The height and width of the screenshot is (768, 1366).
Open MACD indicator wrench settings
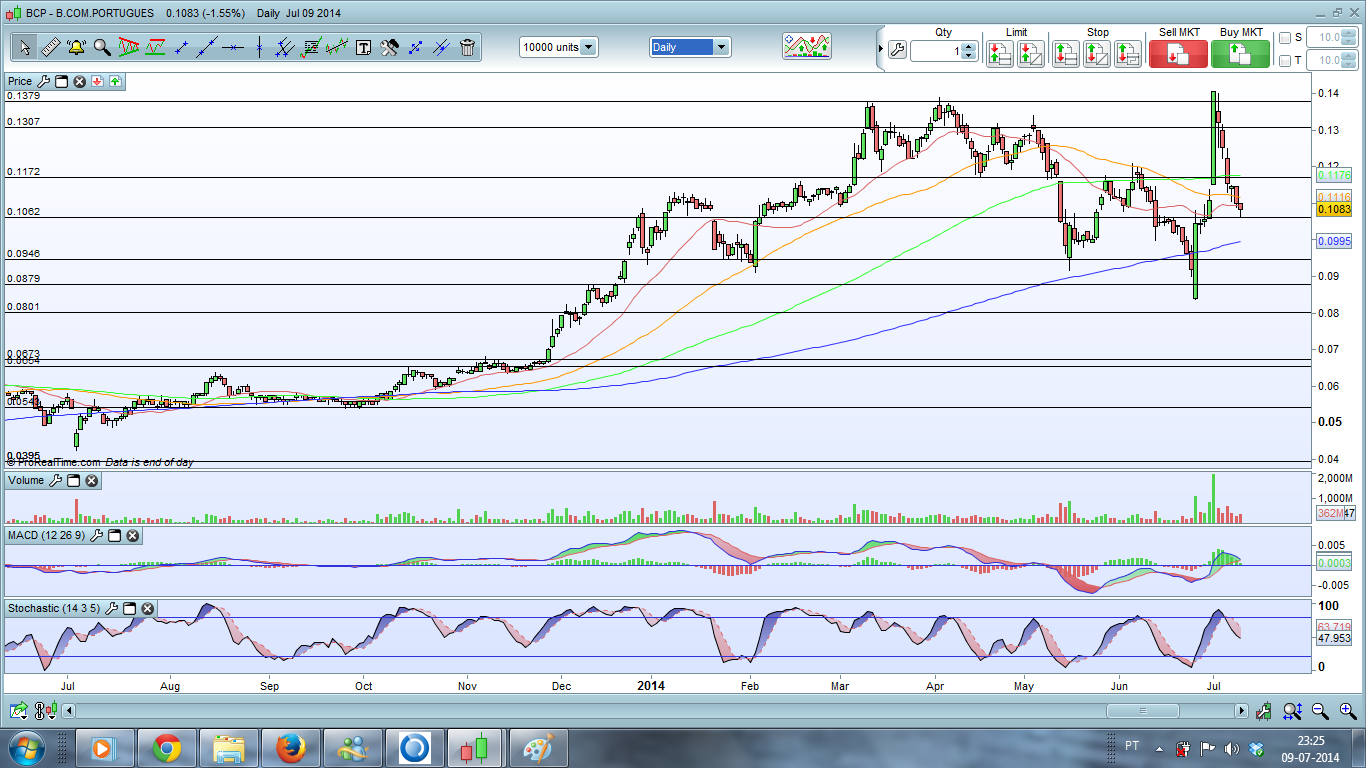(x=97, y=536)
